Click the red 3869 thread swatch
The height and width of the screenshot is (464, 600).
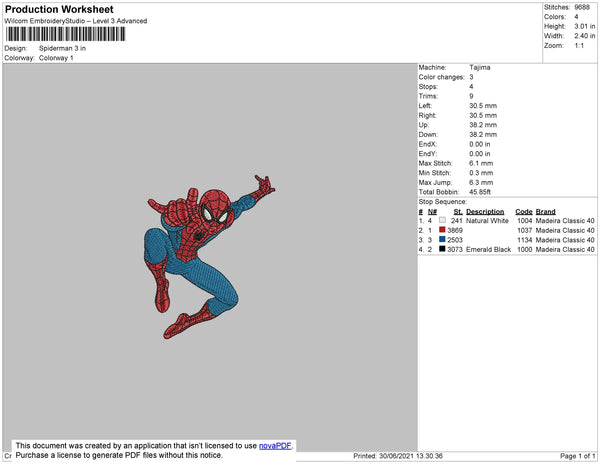(x=442, y=230)
